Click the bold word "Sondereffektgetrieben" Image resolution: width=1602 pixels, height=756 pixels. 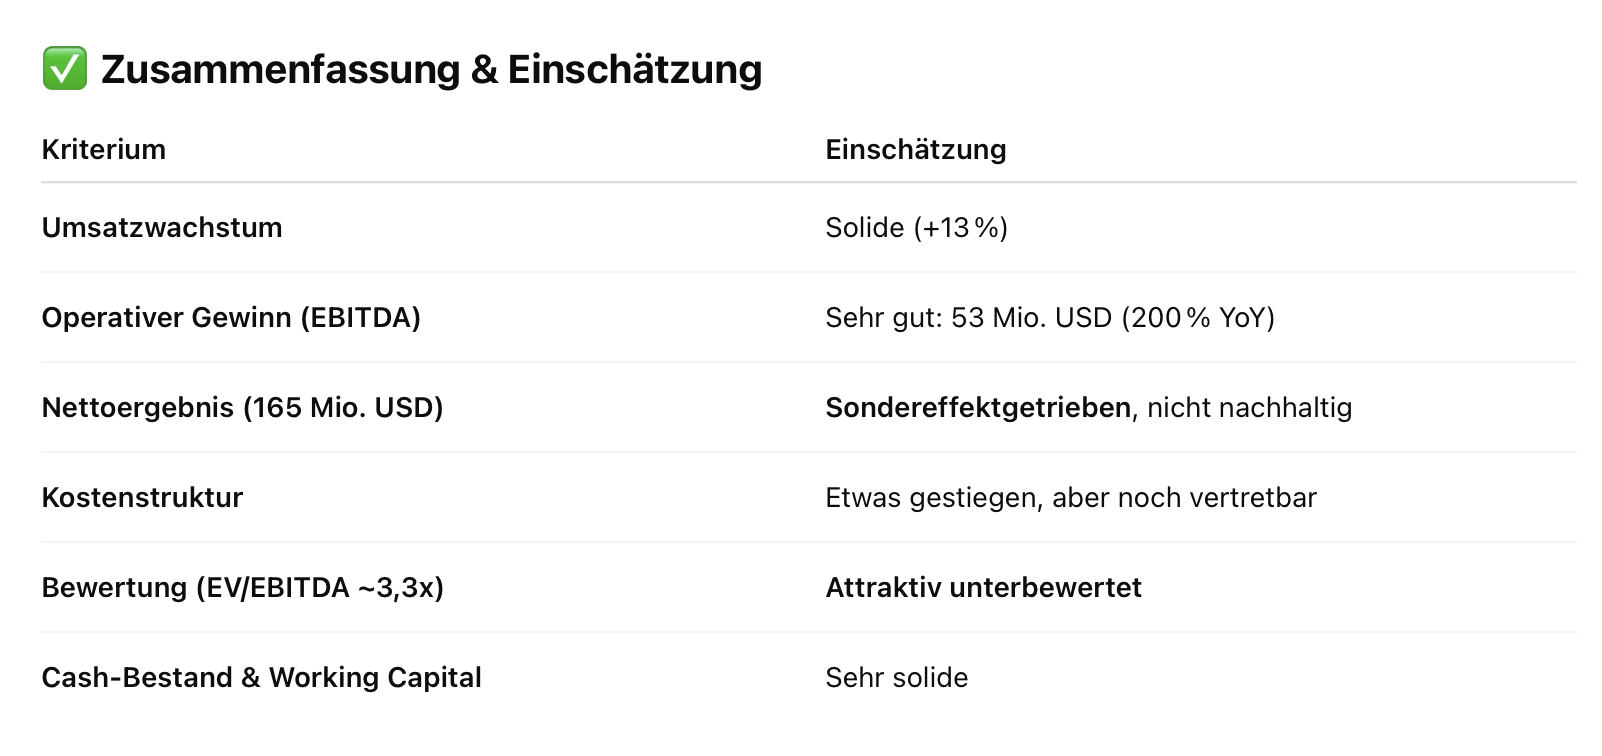coord(978,407)
